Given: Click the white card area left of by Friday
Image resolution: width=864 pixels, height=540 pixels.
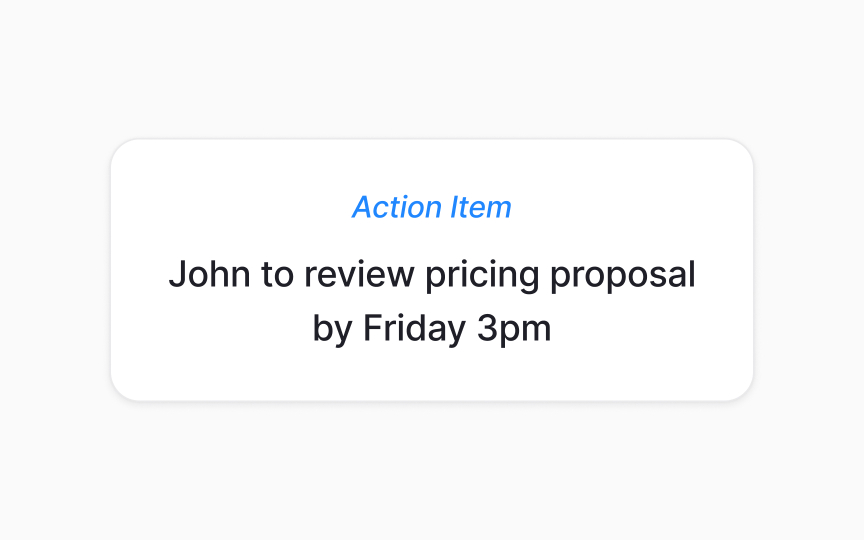Looking at the screenshot, I should [212, 330].
